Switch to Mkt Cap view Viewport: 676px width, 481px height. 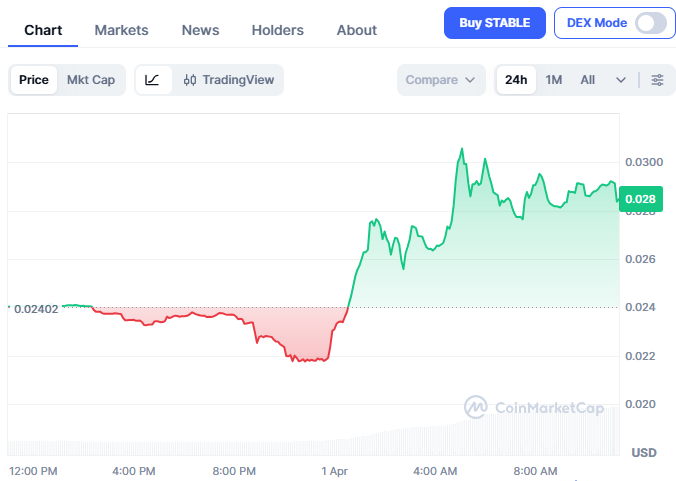coord(91,80)
